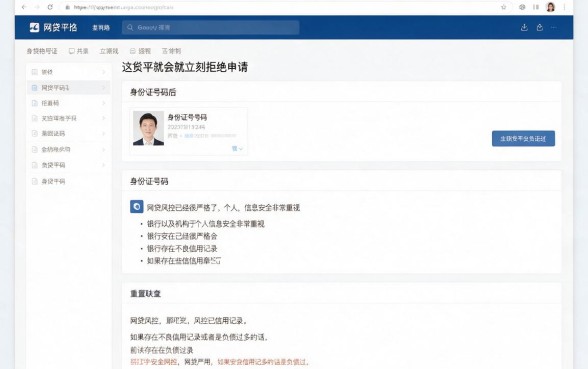Screen dimensions: 588x369
Task: Open the fourth sidebar entry below 拒首码
Action: pyautogui.click(x=69, y=118)
